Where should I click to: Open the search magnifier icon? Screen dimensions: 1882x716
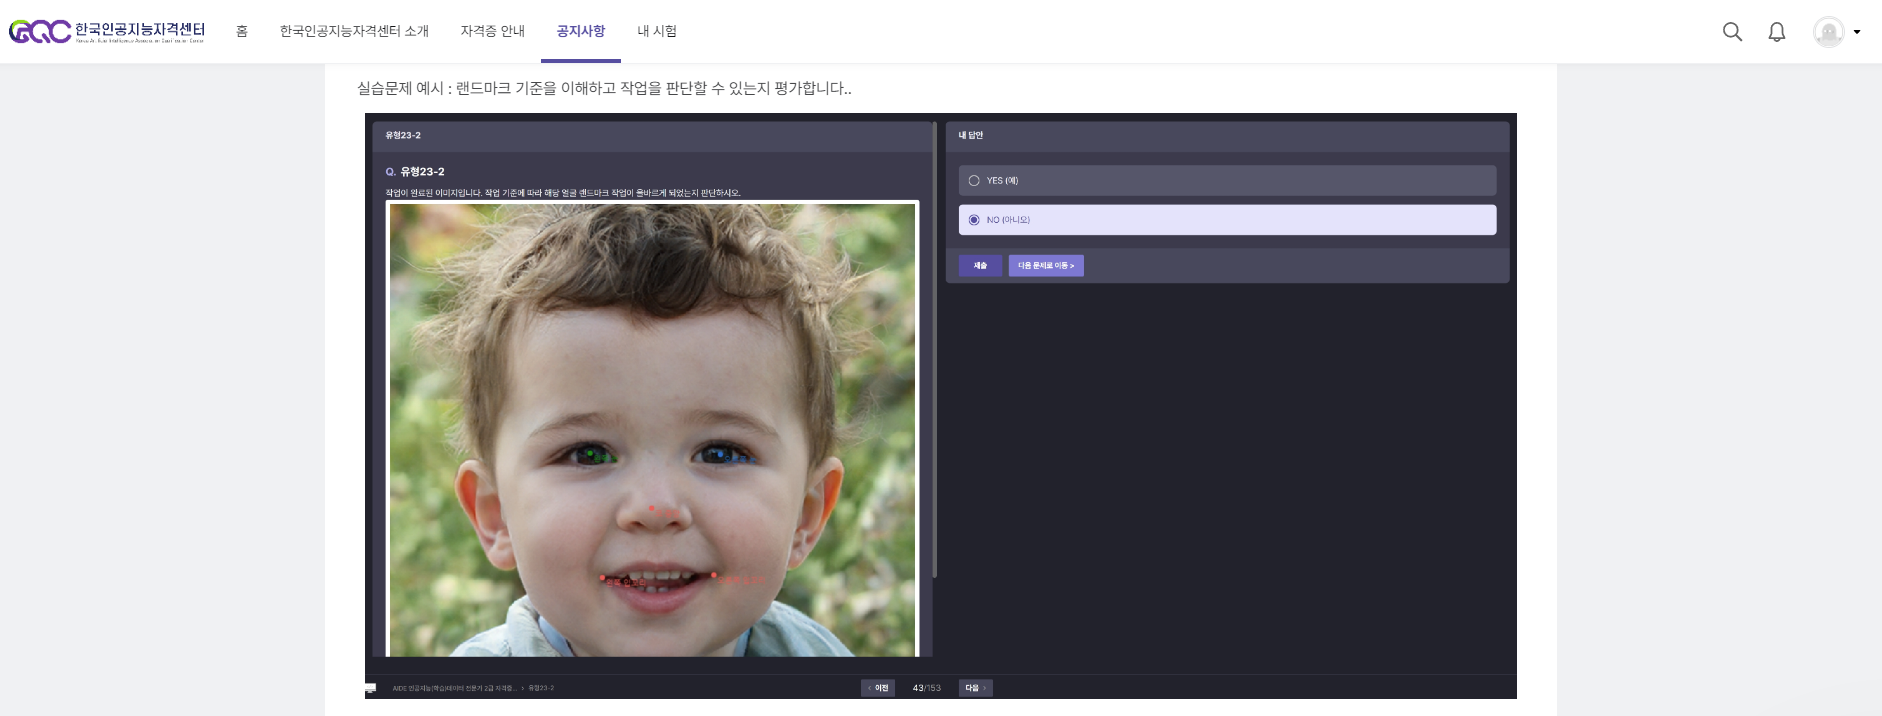pyautogui.click(x=1732, y=32)
